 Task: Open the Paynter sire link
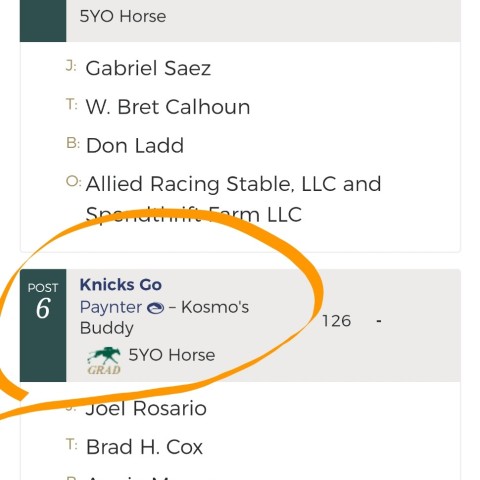pyautogui.click(x=111, y=307)
